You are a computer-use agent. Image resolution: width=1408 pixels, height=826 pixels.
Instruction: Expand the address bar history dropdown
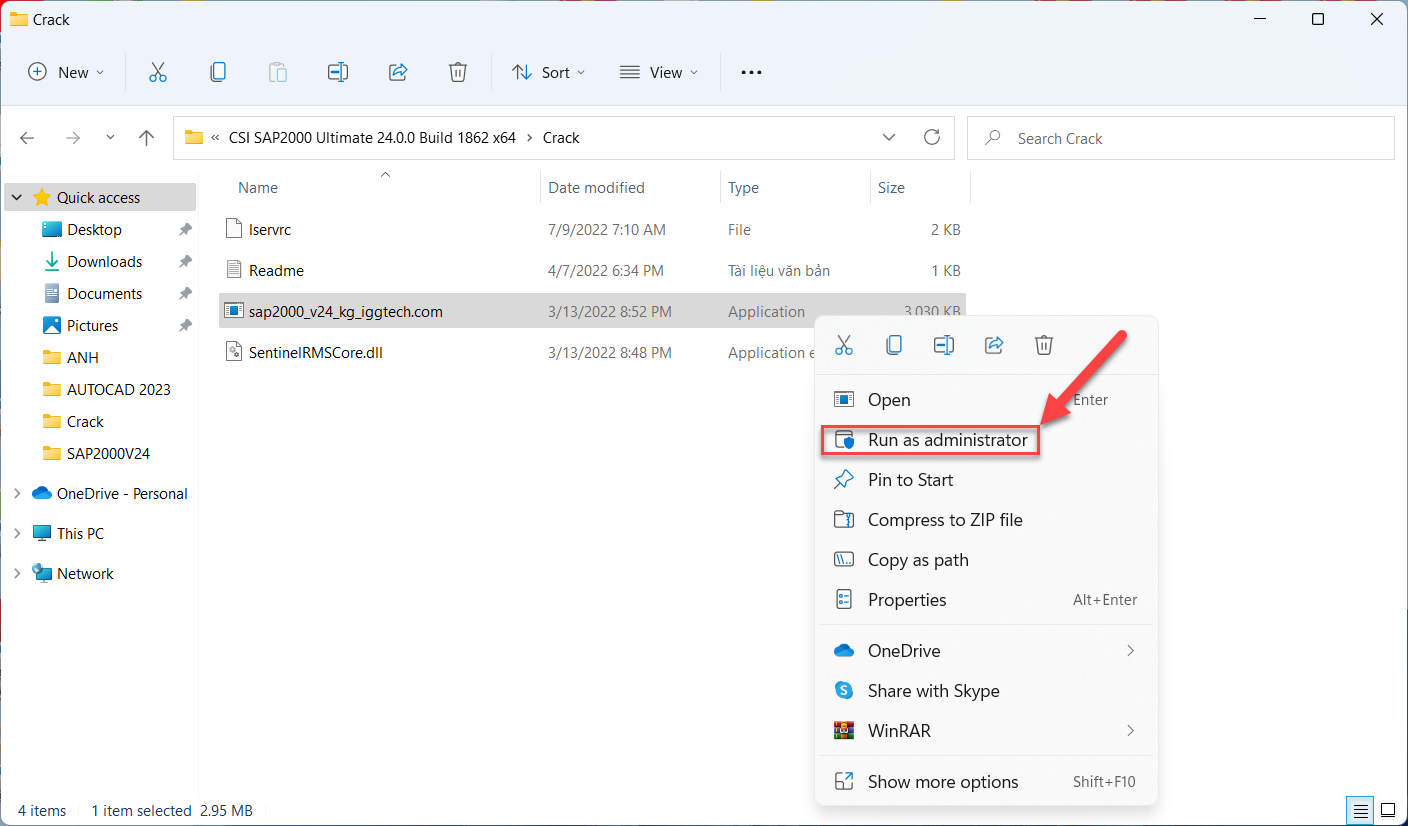click(x=889, y=138)
